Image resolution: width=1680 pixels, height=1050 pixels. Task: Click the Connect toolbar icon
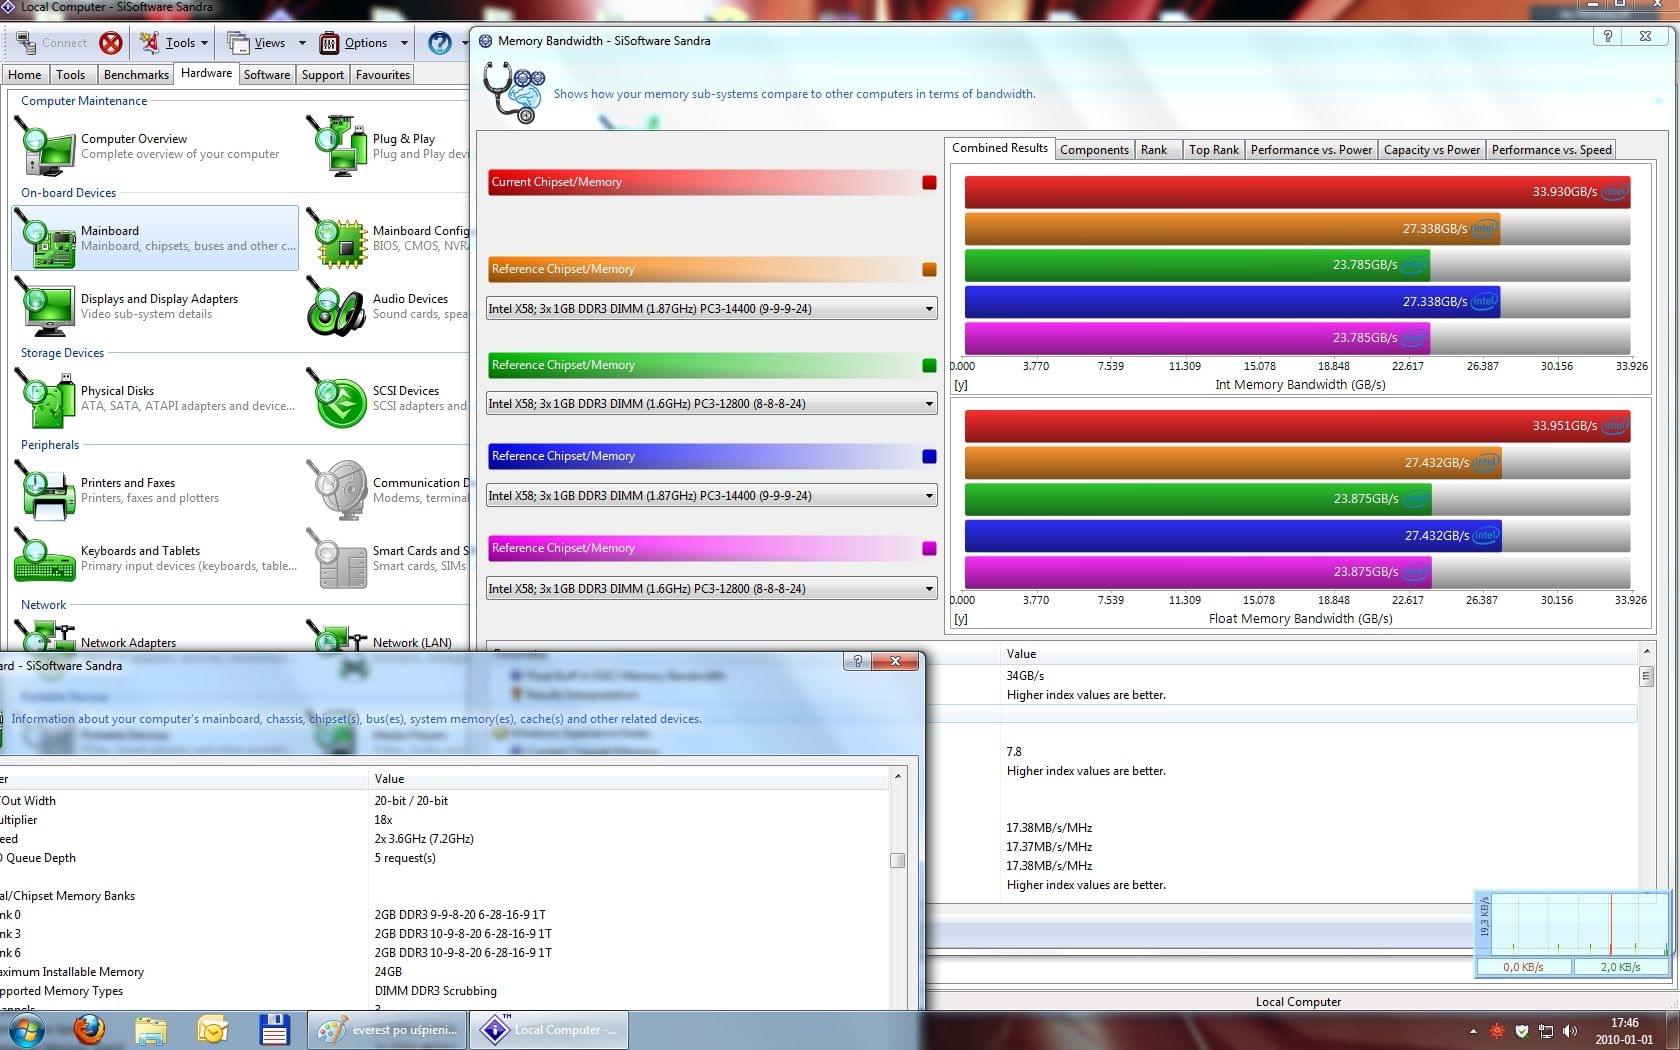(x=26, y=43)
